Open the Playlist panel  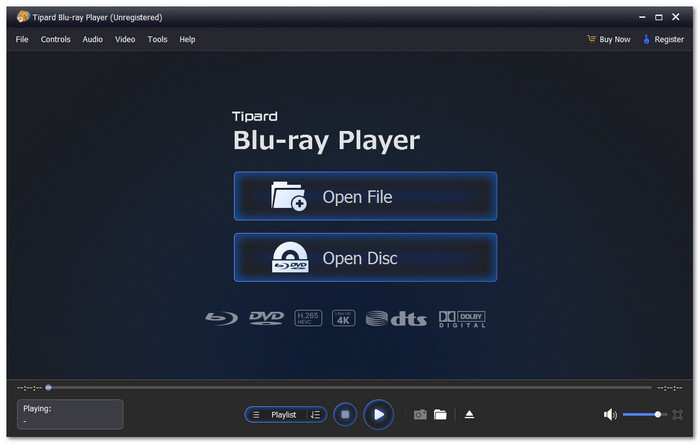(x=283, y=415)
